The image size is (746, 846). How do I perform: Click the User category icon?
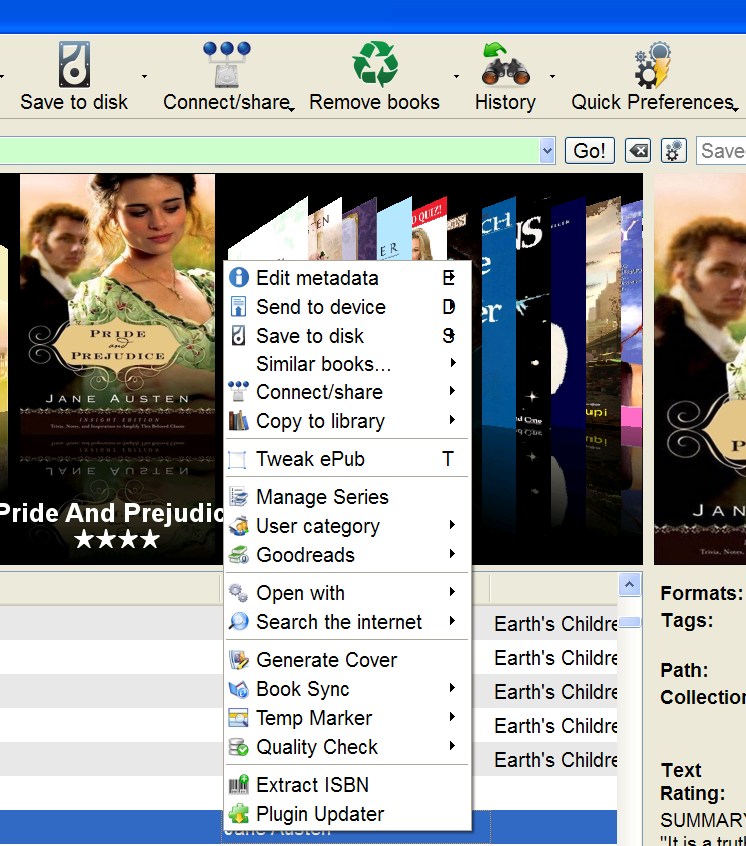coord(238,526)
